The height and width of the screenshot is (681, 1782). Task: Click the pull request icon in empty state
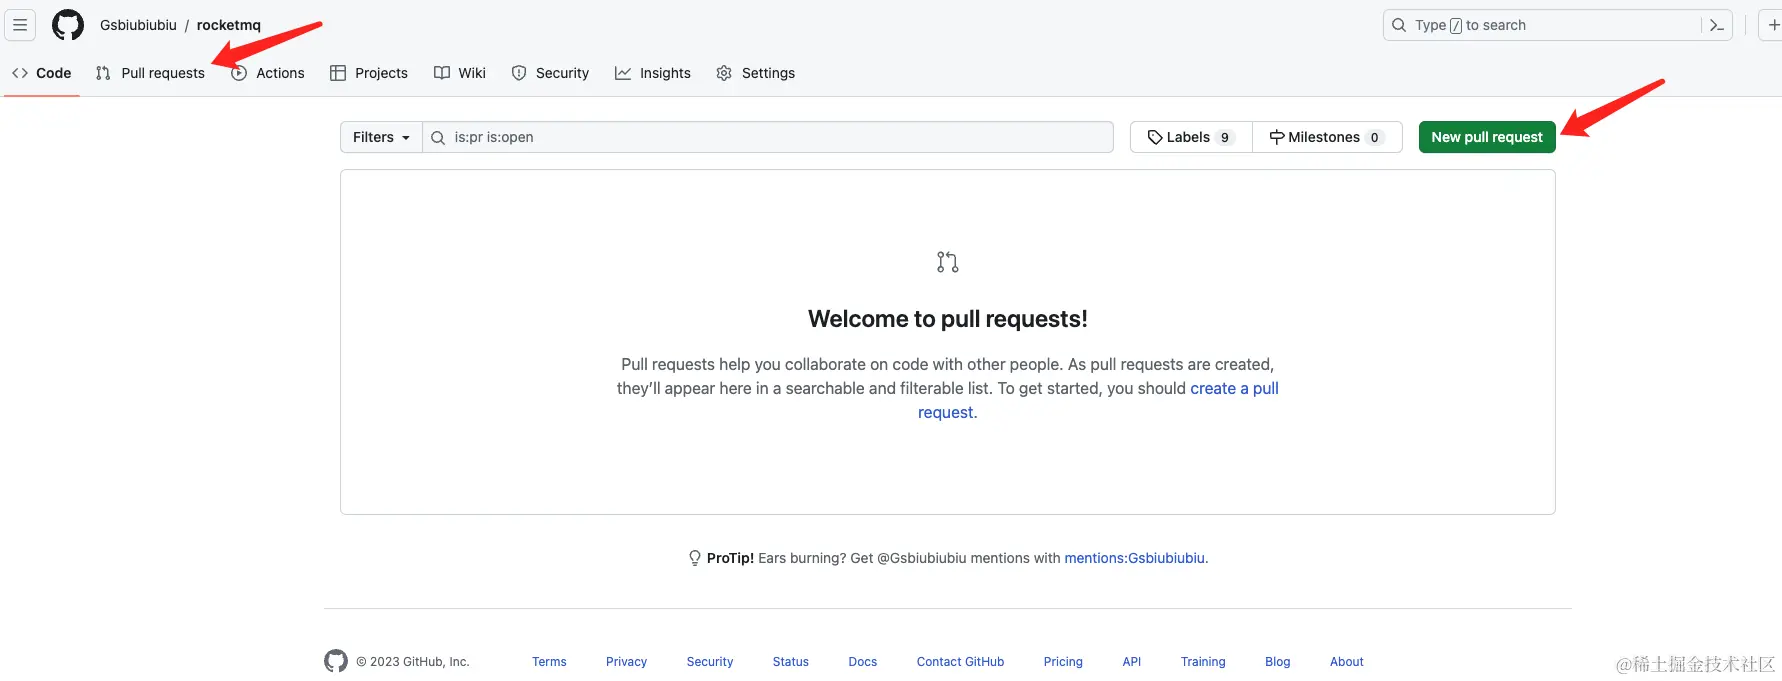(x=947, y=262)
